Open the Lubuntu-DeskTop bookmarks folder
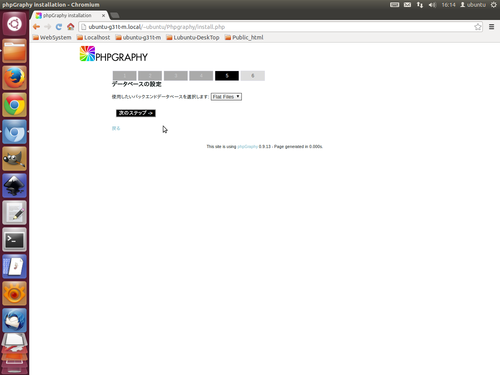 pos(193,37)
